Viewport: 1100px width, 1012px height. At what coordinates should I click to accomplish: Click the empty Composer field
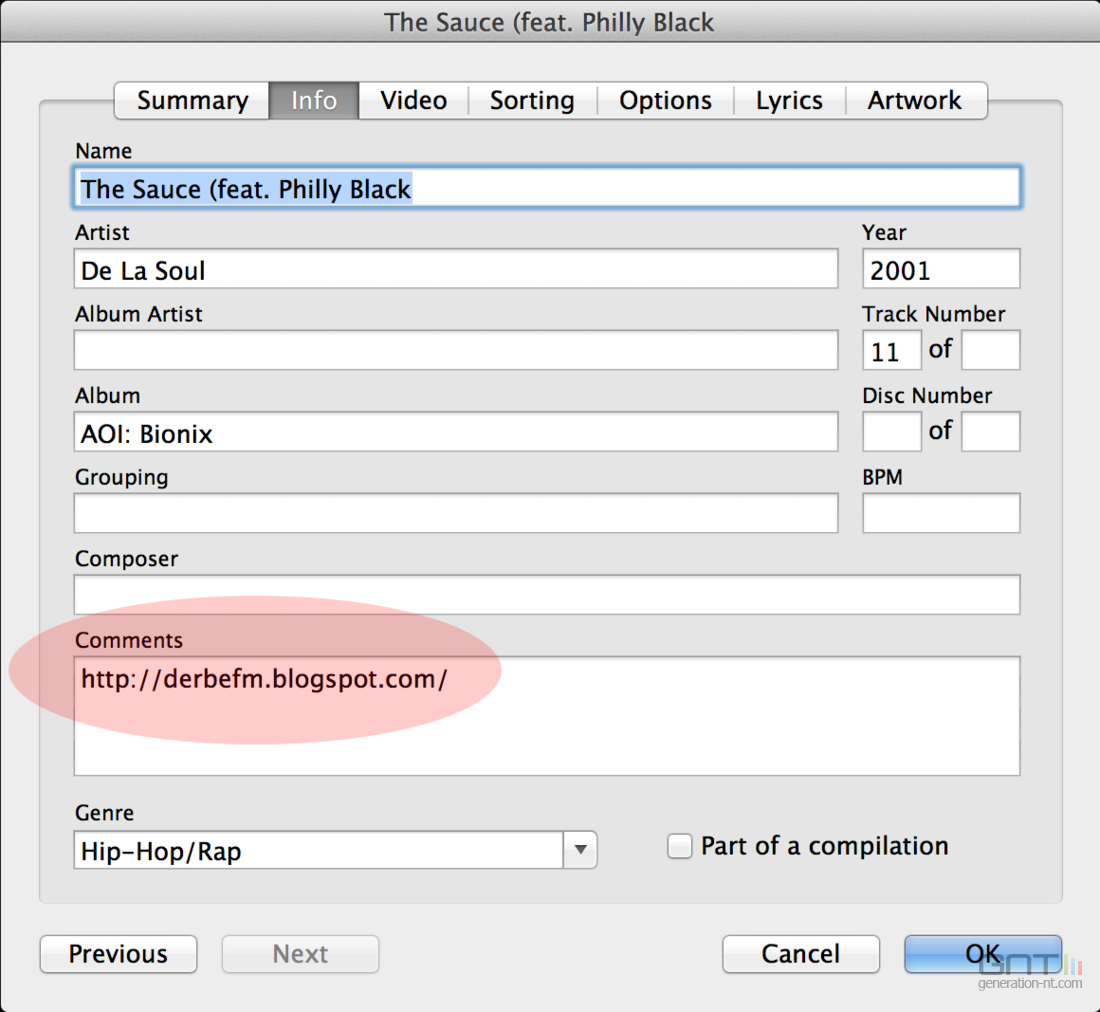coord(547,594)
